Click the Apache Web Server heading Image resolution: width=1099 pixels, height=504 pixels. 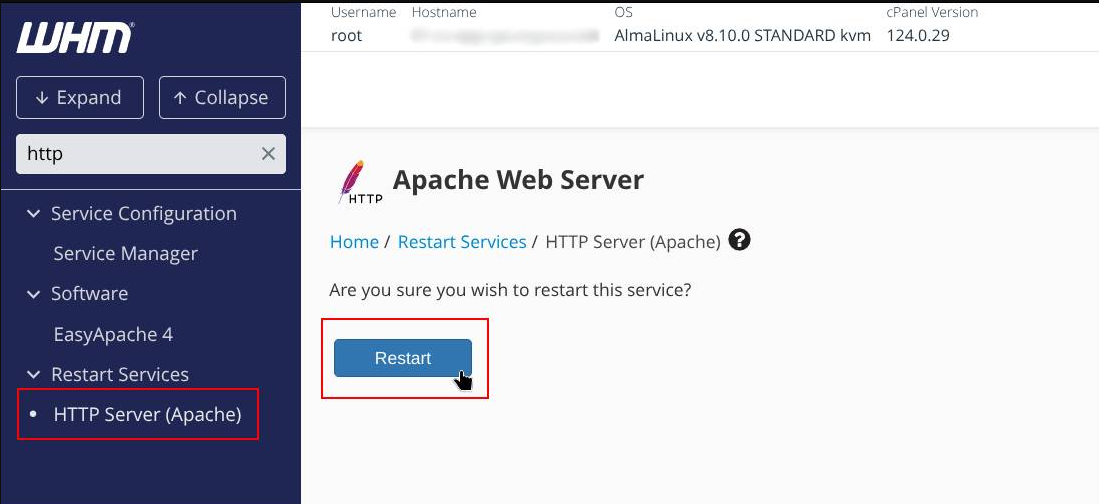coord(518,180)
